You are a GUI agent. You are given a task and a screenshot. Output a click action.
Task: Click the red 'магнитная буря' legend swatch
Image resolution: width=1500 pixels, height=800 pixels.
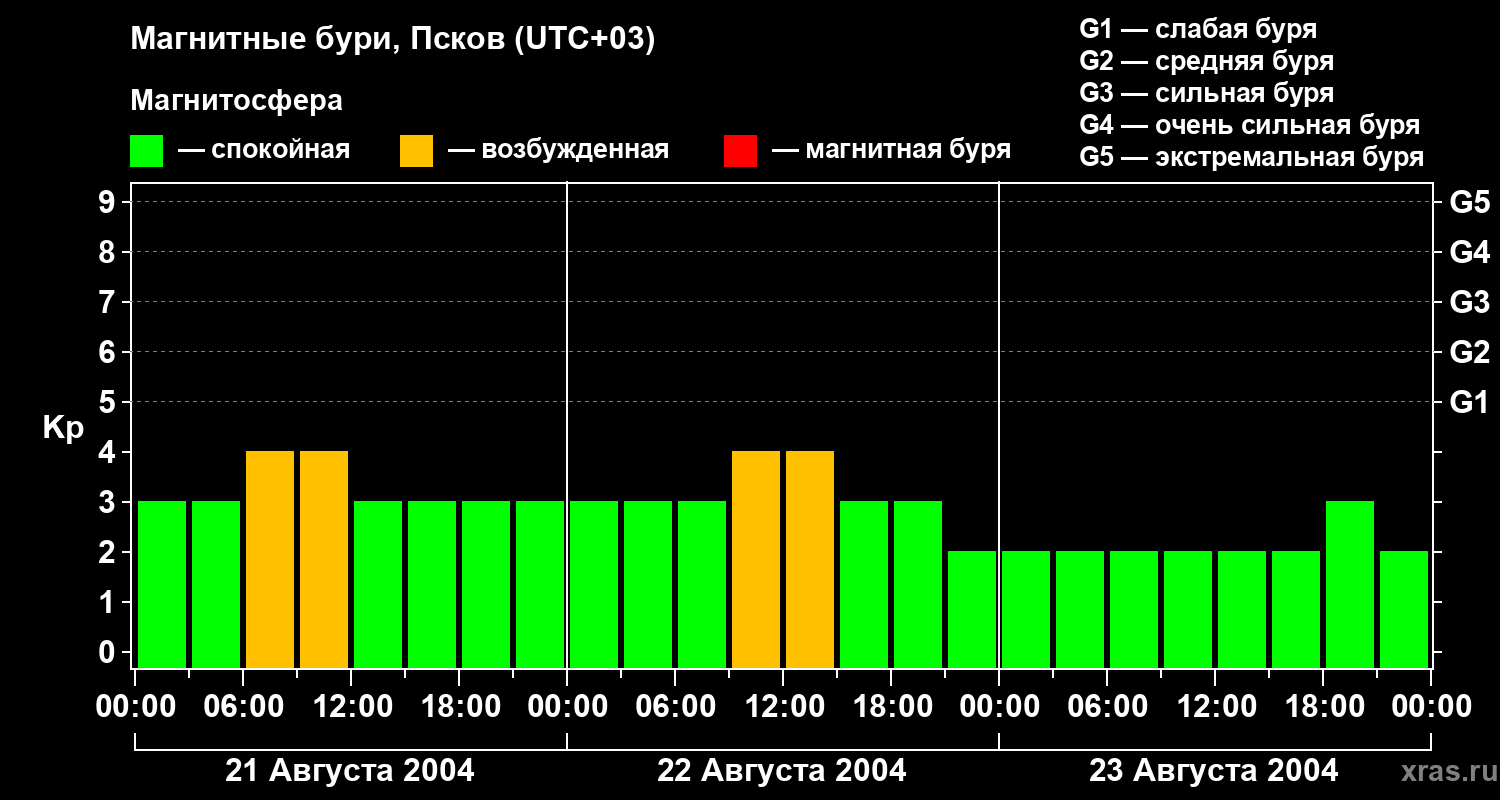(740, 151)
